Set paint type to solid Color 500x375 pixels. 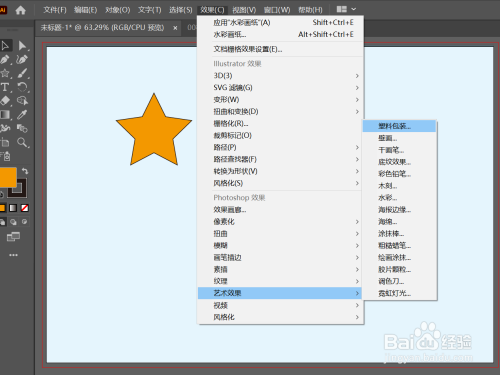click(x=2, y=208)
